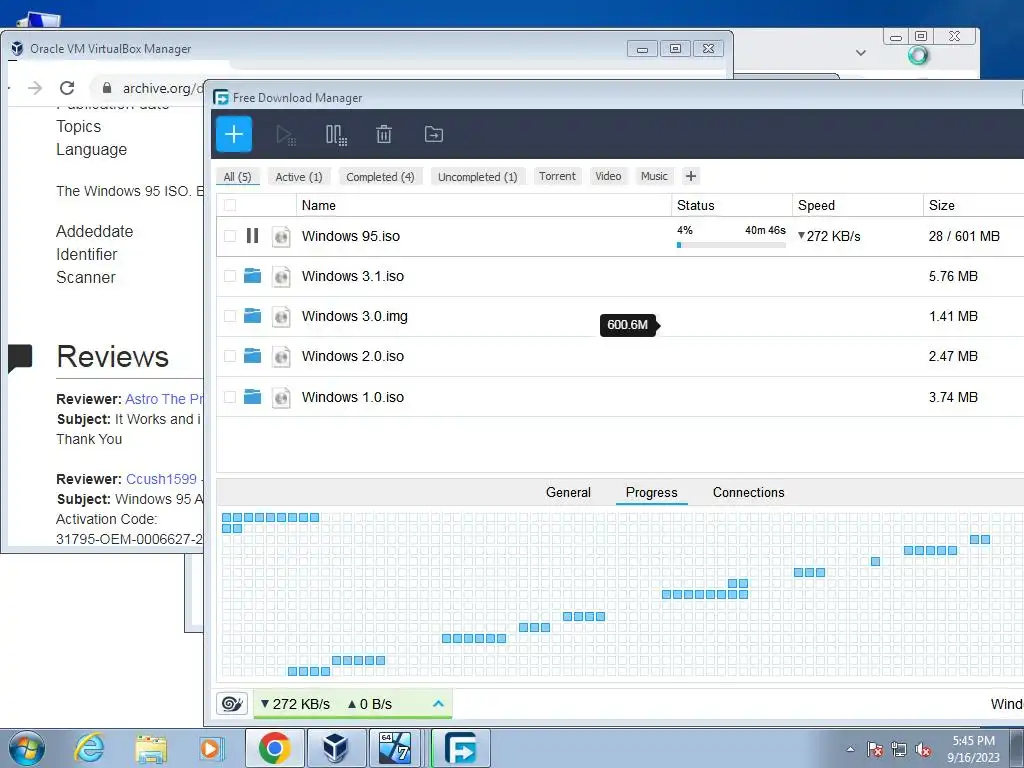The image size is (1024, 768).
Task: Select the Windows 3.1.iso file name
Action: pyautogui.click(x=353, y=276)
